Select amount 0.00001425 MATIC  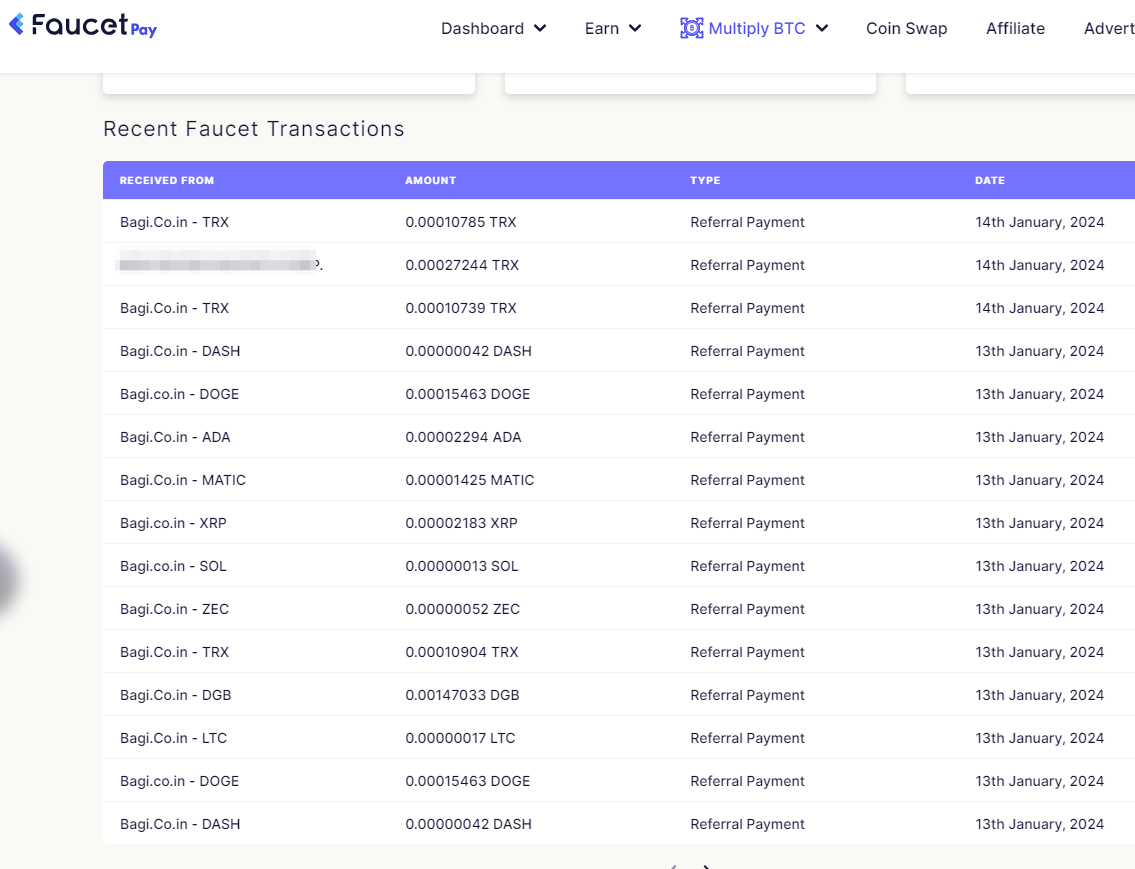click(469, 480)
